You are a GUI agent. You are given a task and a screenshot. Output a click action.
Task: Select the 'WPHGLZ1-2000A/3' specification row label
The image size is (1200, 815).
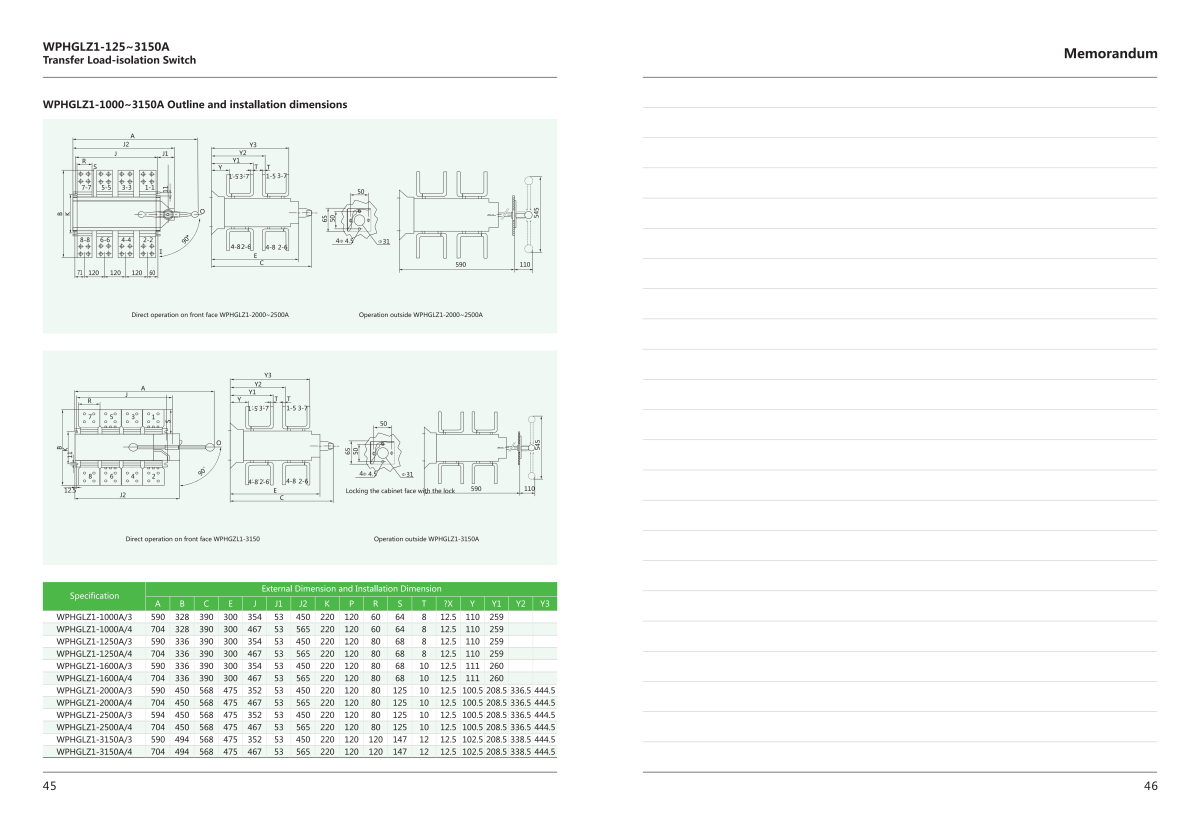tap(94, 690)
